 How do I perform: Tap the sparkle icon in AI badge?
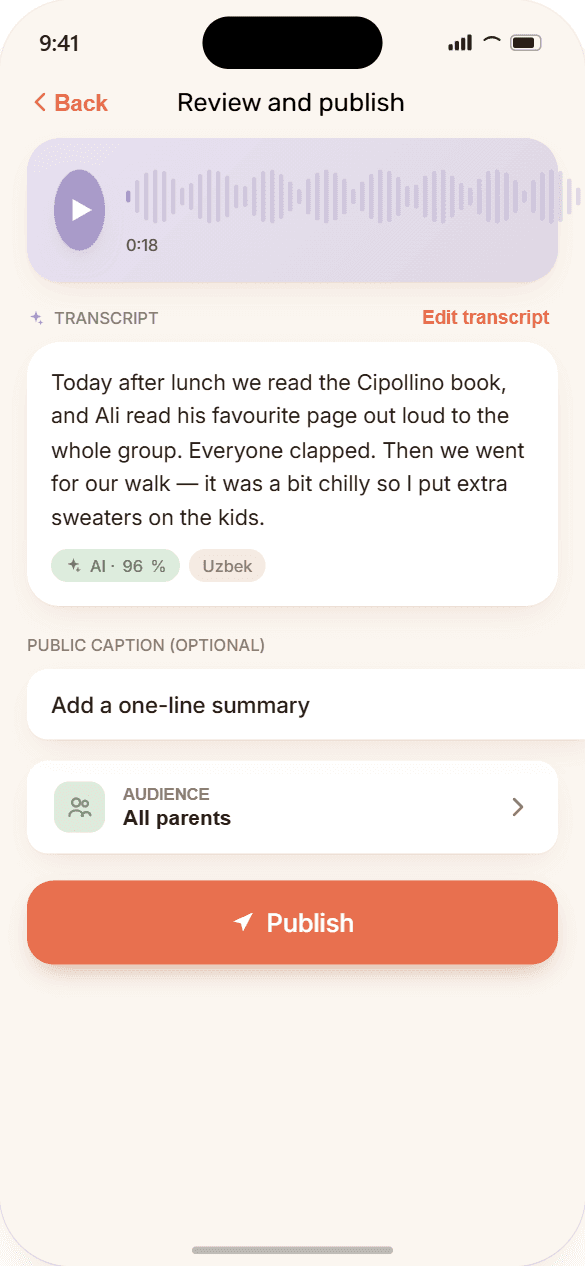tap(74, 566)
